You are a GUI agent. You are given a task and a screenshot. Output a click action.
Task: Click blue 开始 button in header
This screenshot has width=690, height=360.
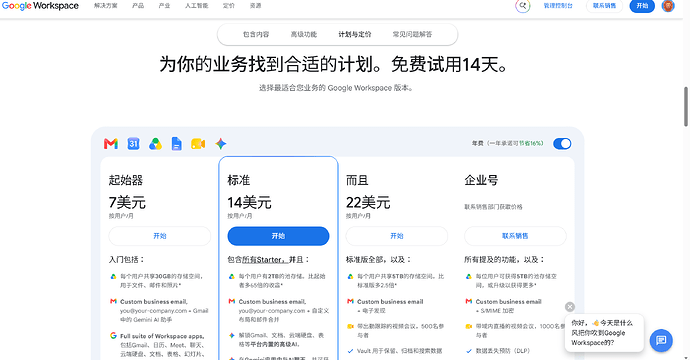(642, 6)
